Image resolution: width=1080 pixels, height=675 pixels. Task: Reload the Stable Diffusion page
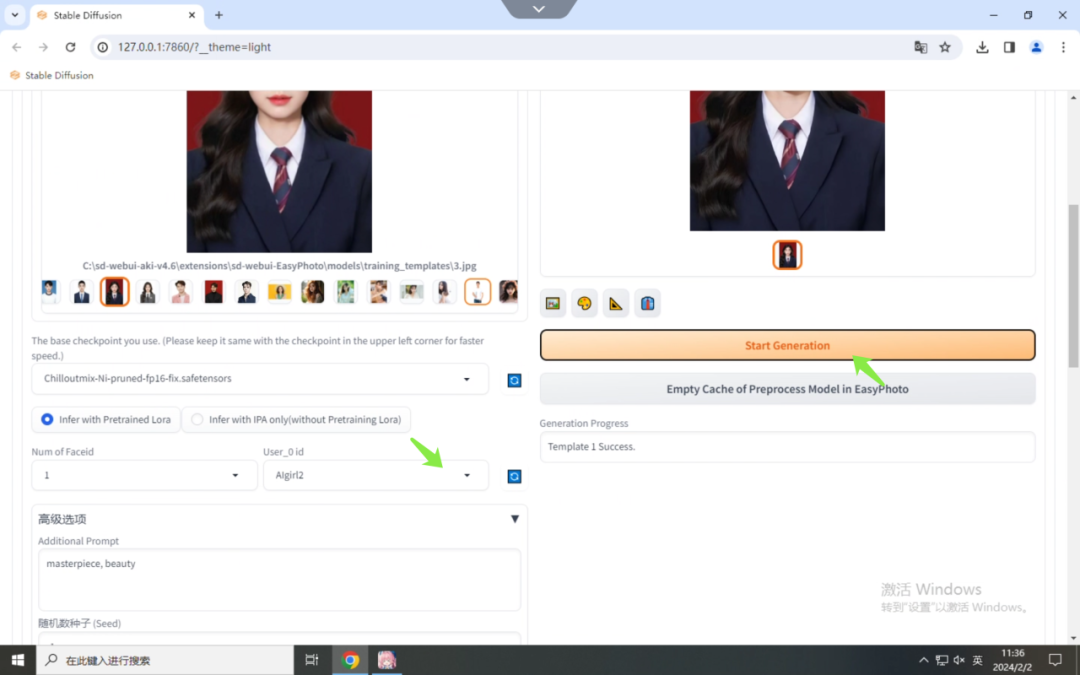(70, 47)
